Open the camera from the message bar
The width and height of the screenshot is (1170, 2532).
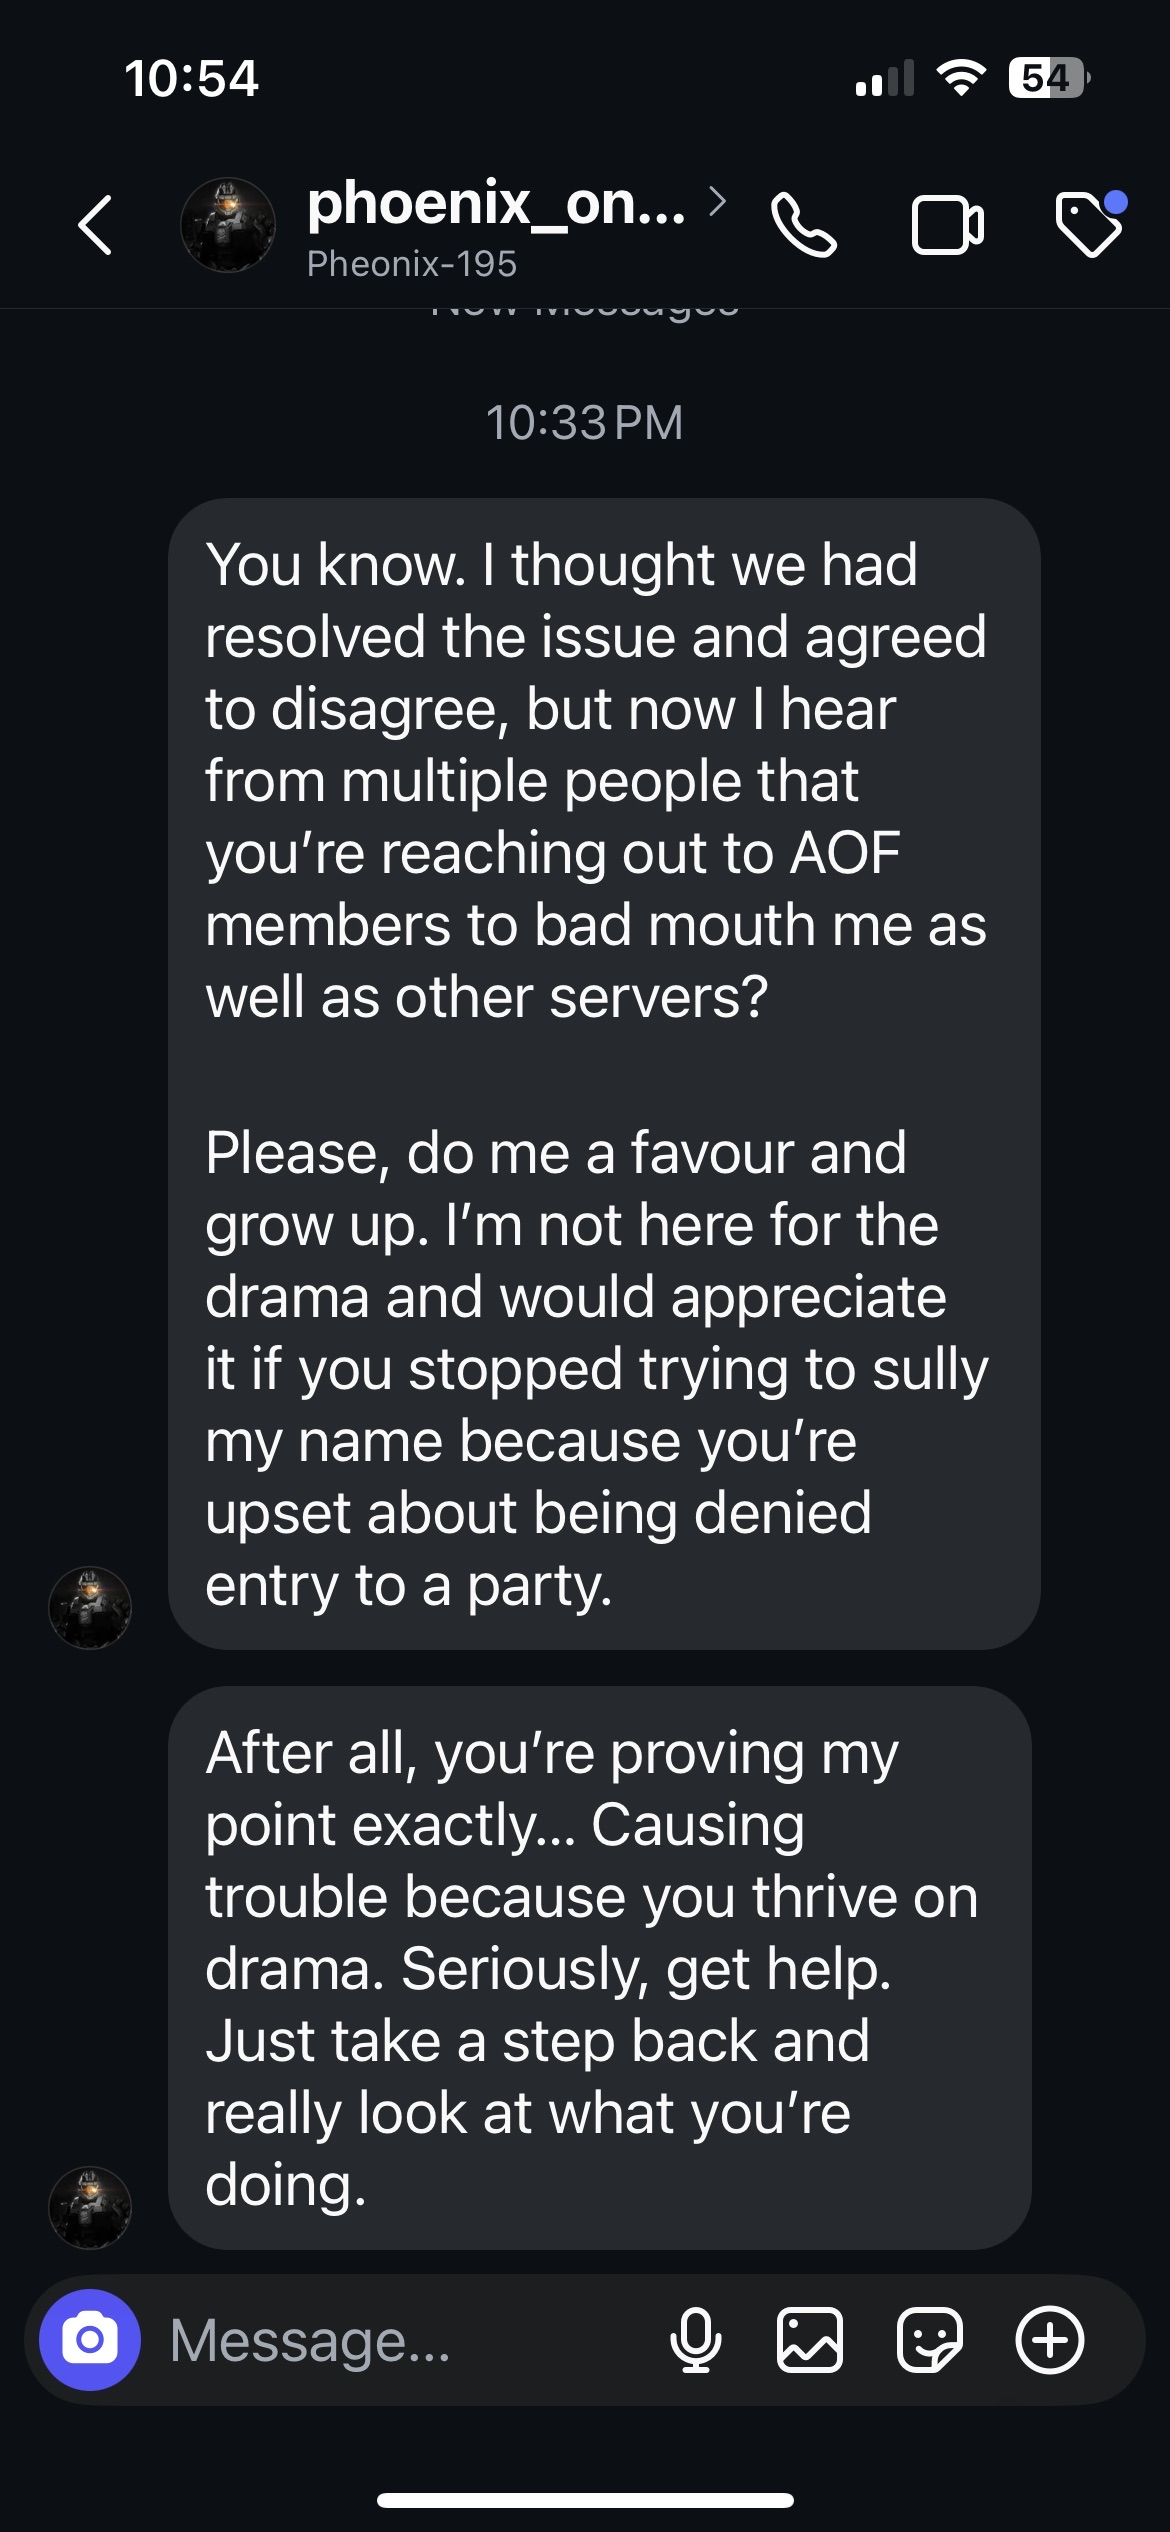pyautogui.click(x=90, y=2340)
